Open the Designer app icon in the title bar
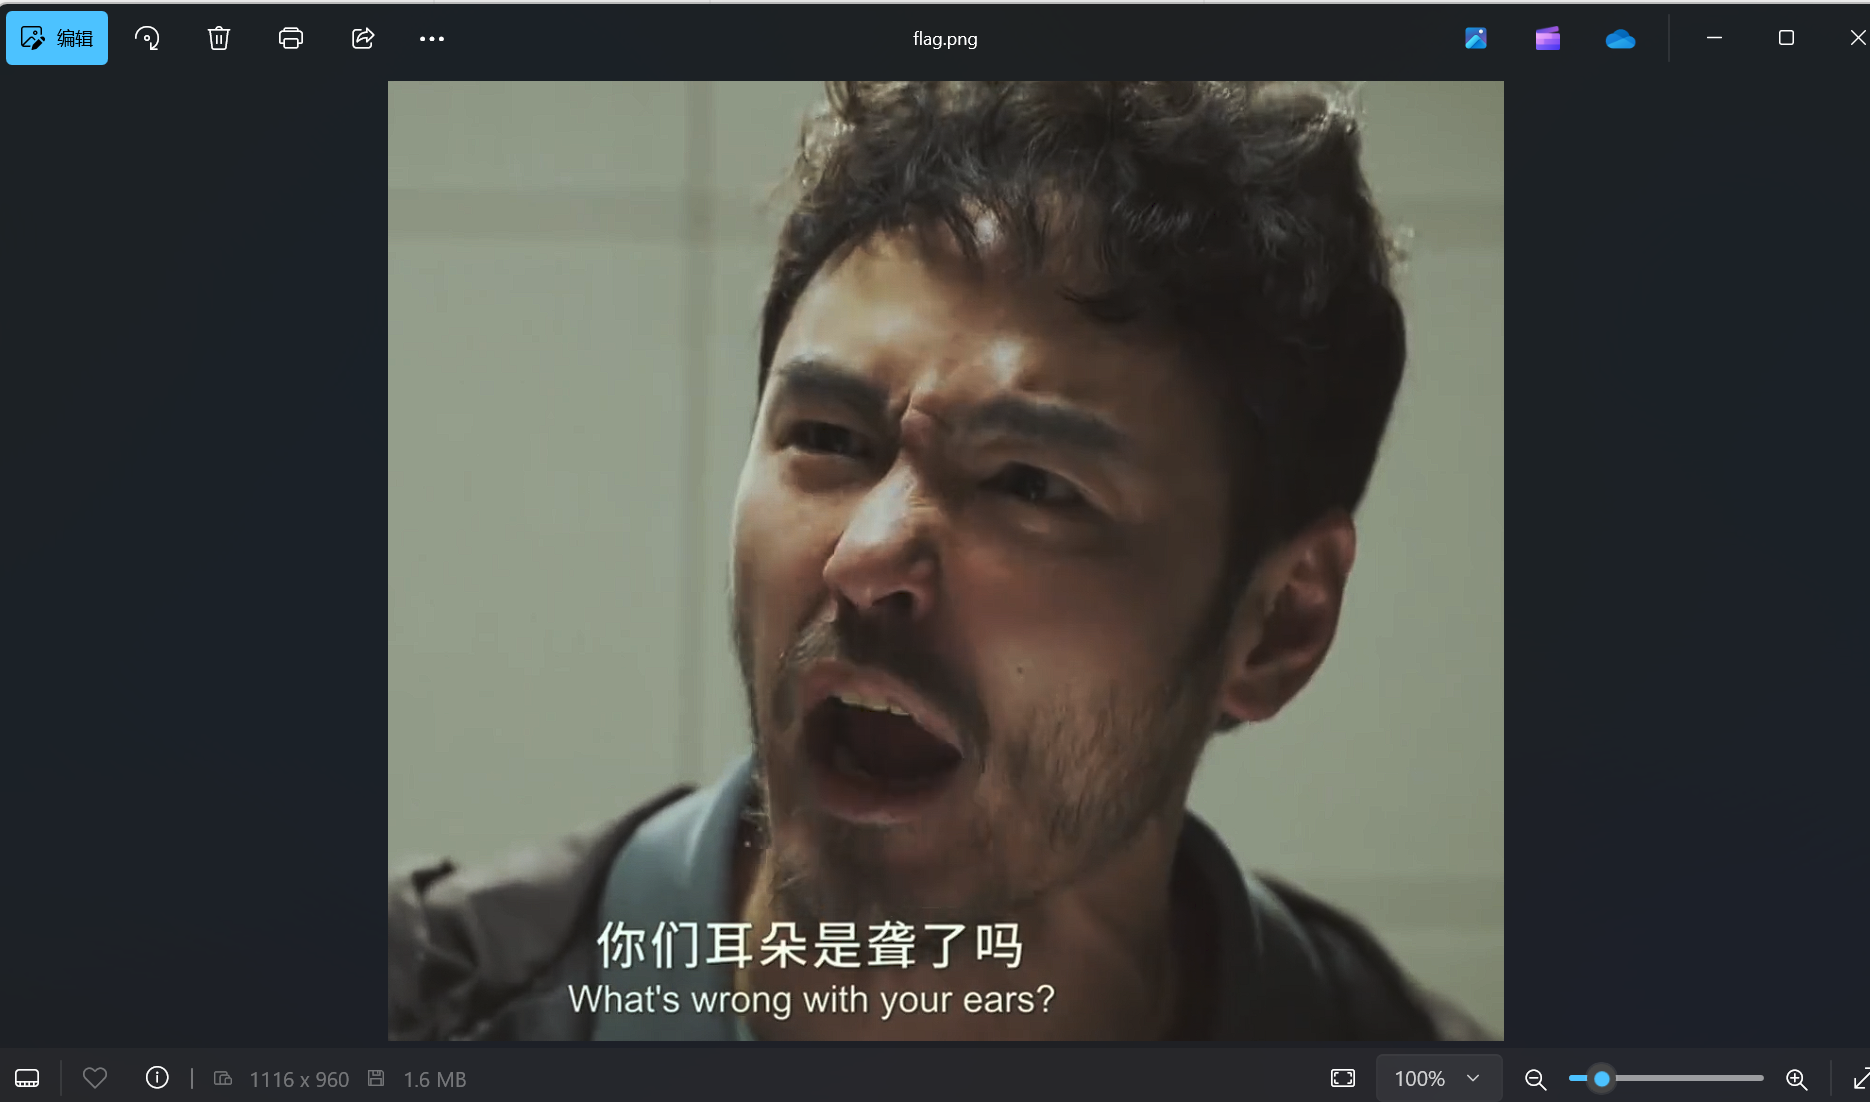The width and height of the screenshot is (1870, 1102). pyautogui.click(x=1476, y=38)
